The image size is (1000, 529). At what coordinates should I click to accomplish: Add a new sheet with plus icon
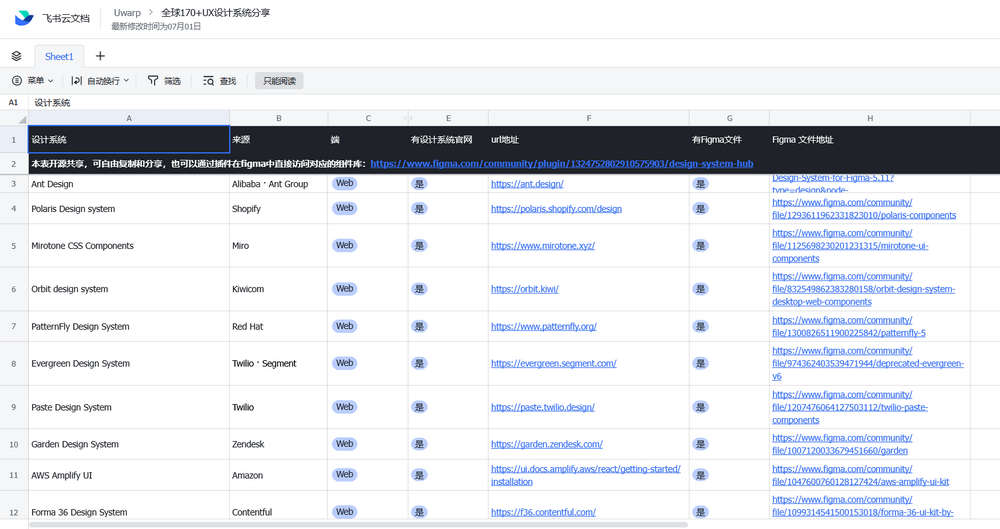(100, 56)
